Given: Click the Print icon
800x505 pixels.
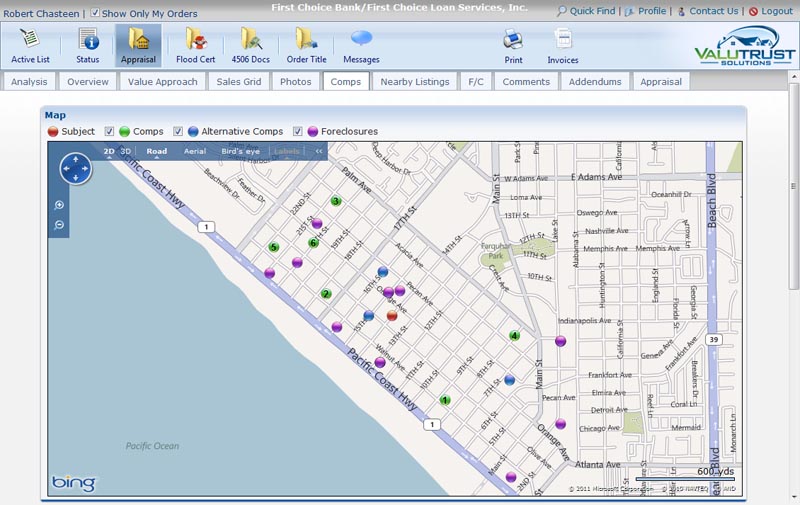Looking at the screenshot, I should pyautogui.click(x=513, y=41).
